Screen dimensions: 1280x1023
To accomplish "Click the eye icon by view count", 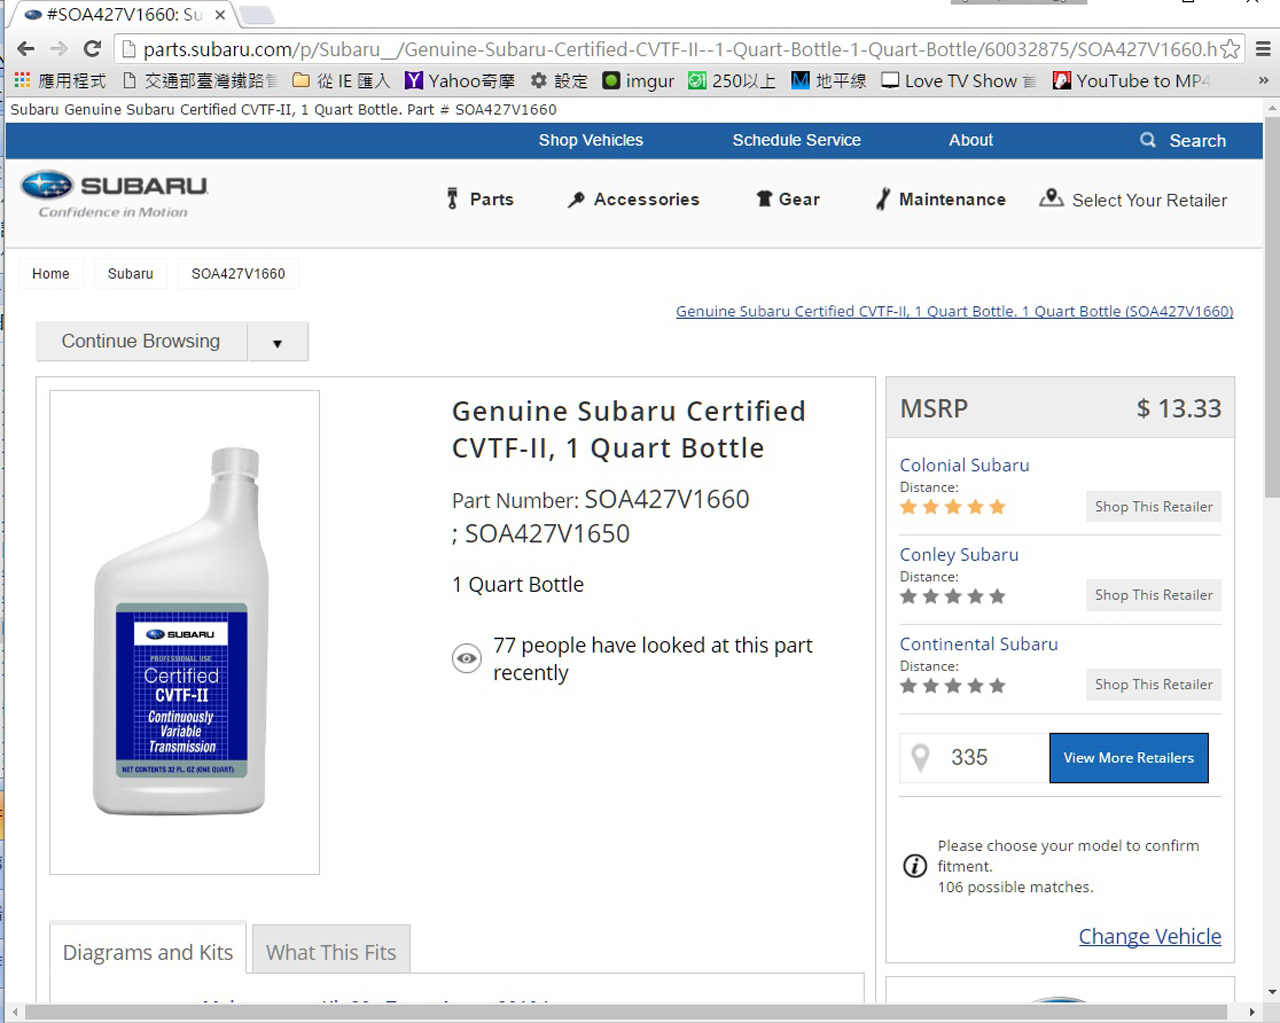I will [x=467, y=658].
